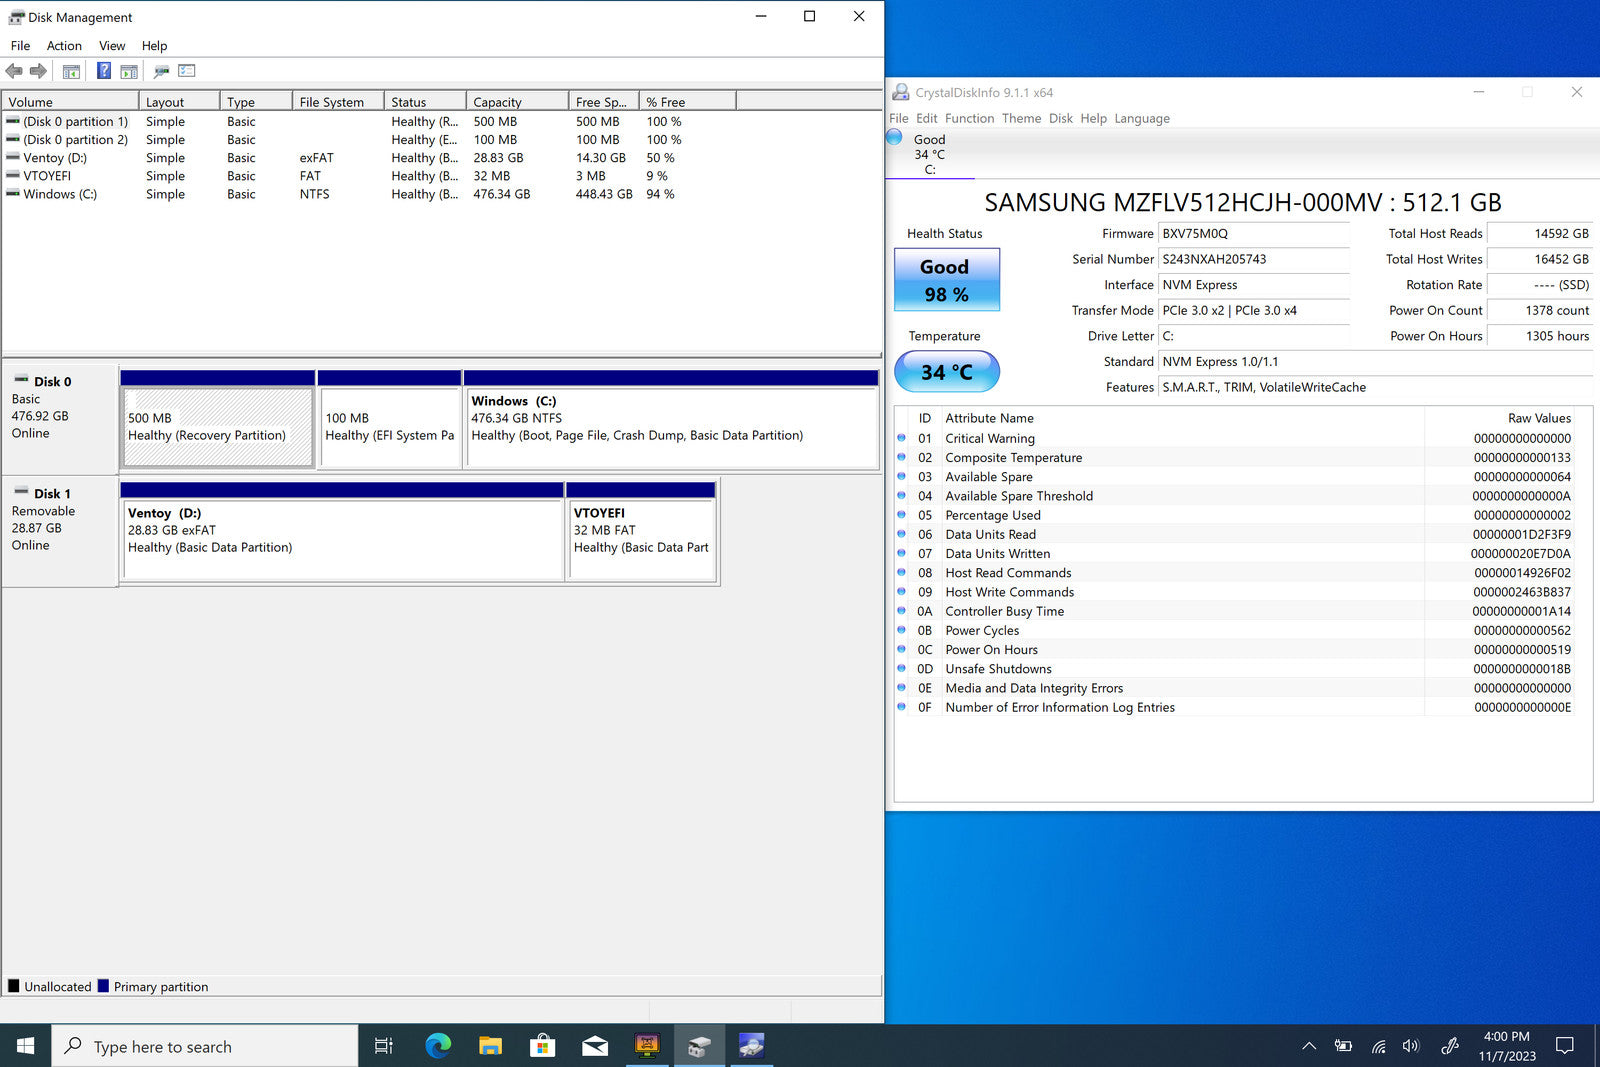Toggle the Show/Hide Action Pane toolbar icon
Image resolution: width=1600 pixels, height=1067 pixels.
129,71
